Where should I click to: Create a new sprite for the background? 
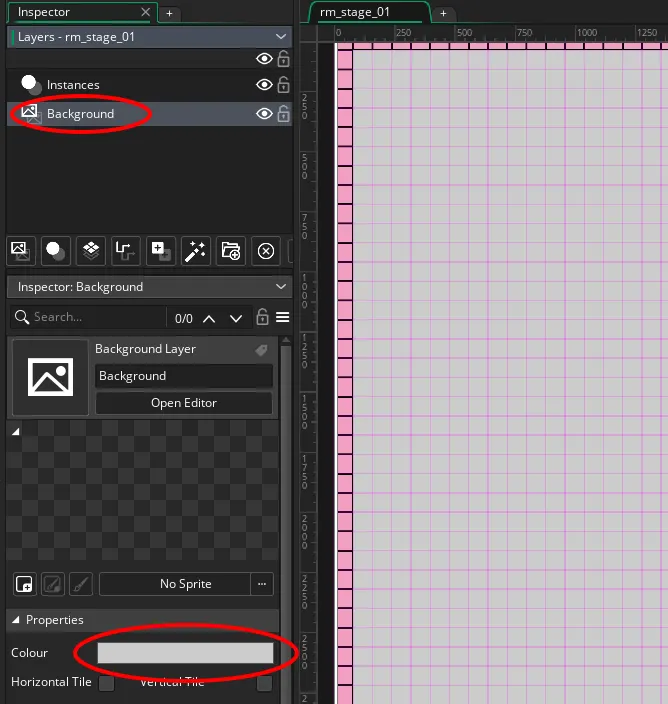[24, 584]
